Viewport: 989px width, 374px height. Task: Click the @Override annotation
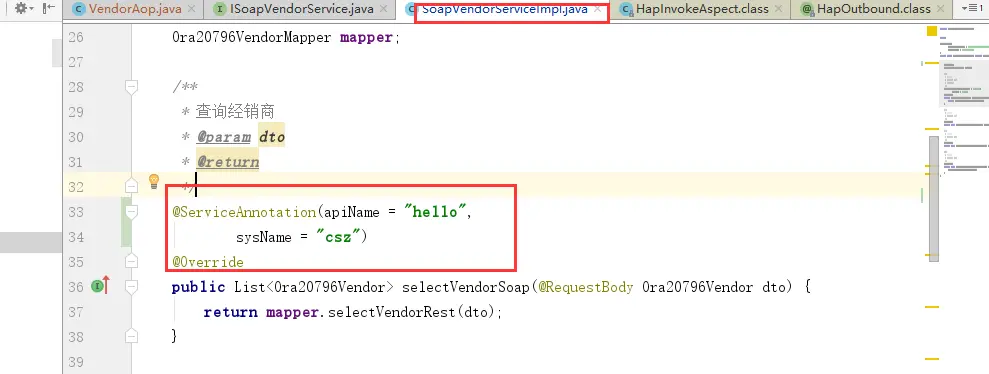pos(208,262)
